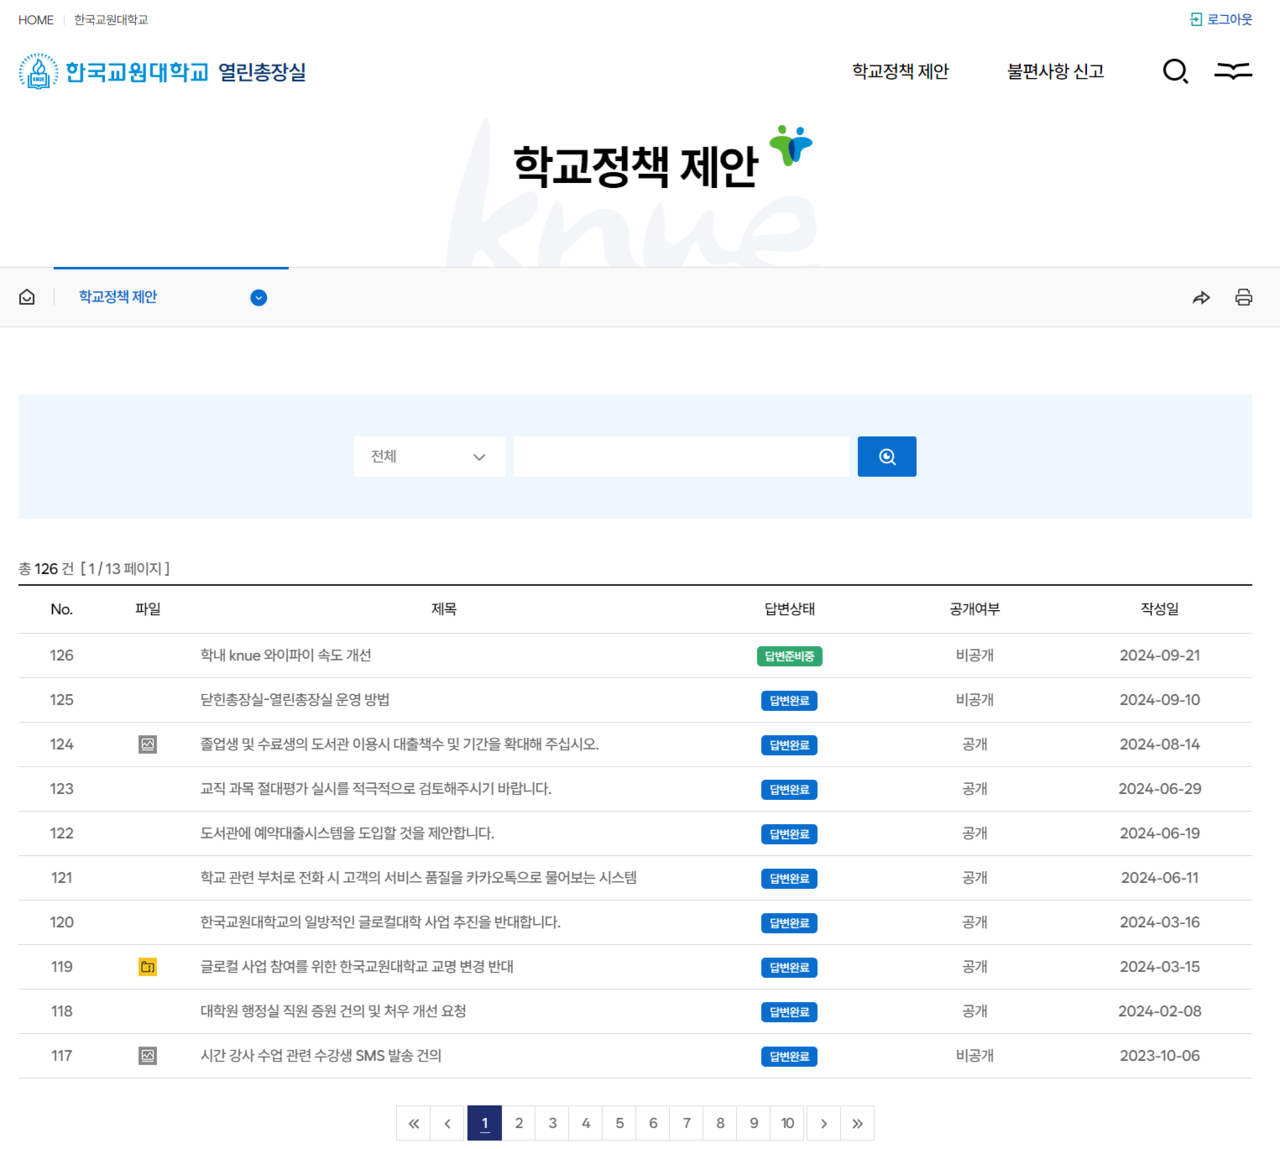Click inside the search text input field
This screenshot has height=1149, width=1280.
click(681, 456)
